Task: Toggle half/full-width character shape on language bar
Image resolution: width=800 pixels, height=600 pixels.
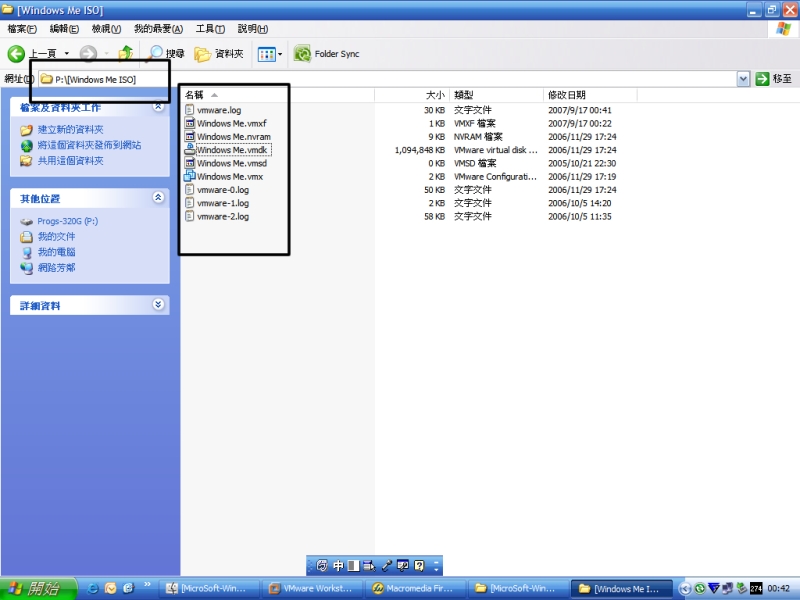Action: click(354, 565)
